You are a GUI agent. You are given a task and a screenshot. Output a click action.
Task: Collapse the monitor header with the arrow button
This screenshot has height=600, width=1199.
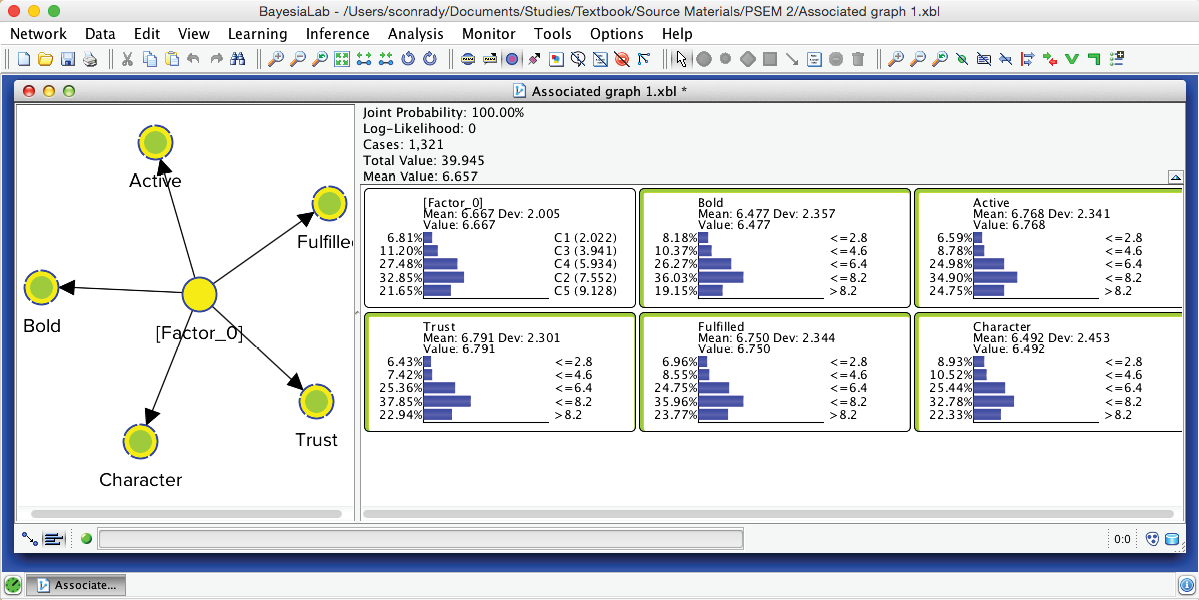point(1176,177)
